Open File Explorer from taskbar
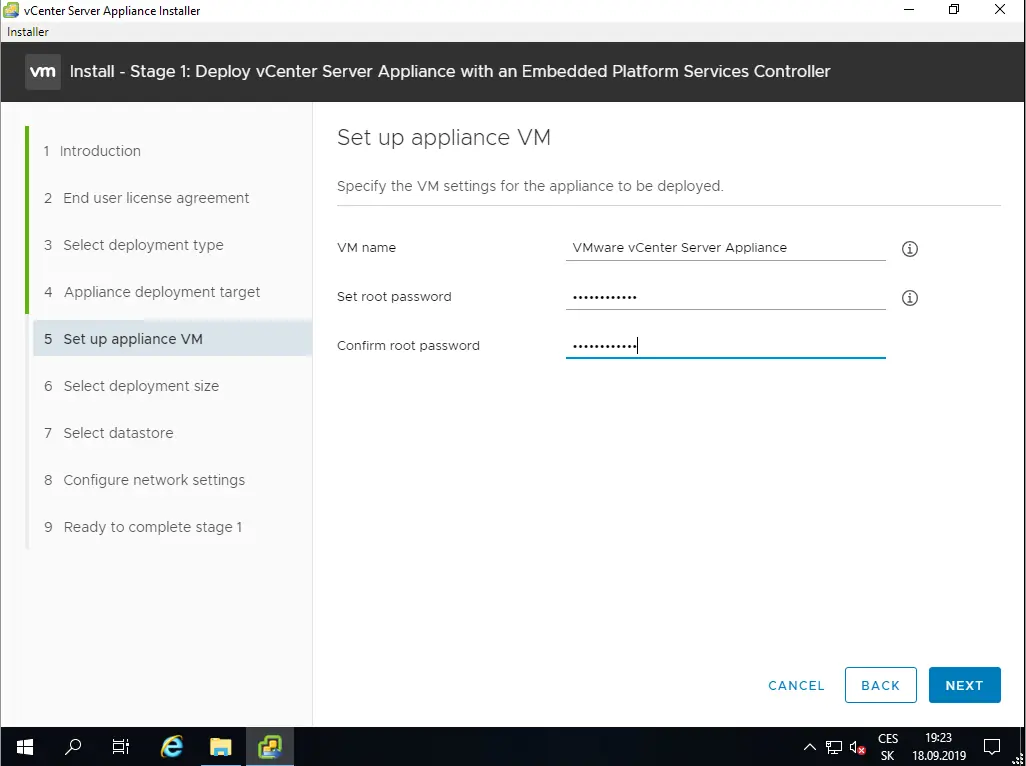 coord(221,746)
